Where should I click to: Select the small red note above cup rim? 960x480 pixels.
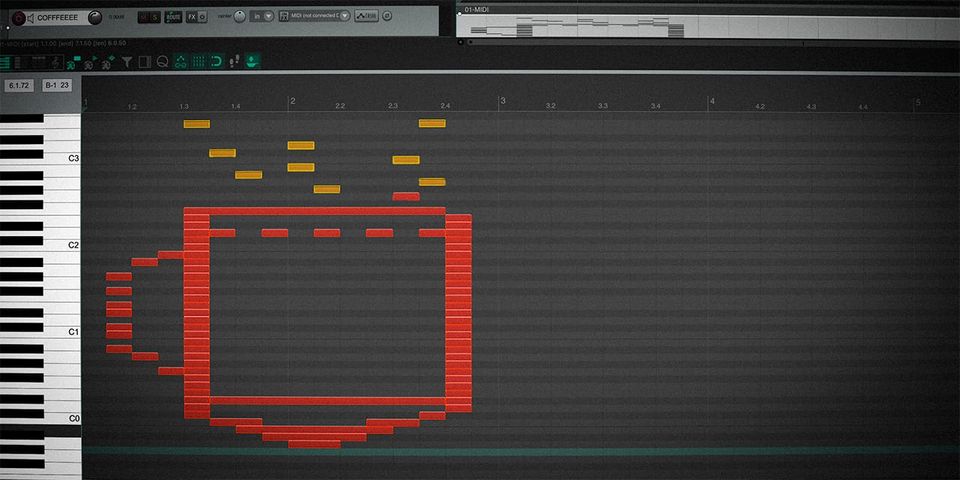click(x=406, y=197)
